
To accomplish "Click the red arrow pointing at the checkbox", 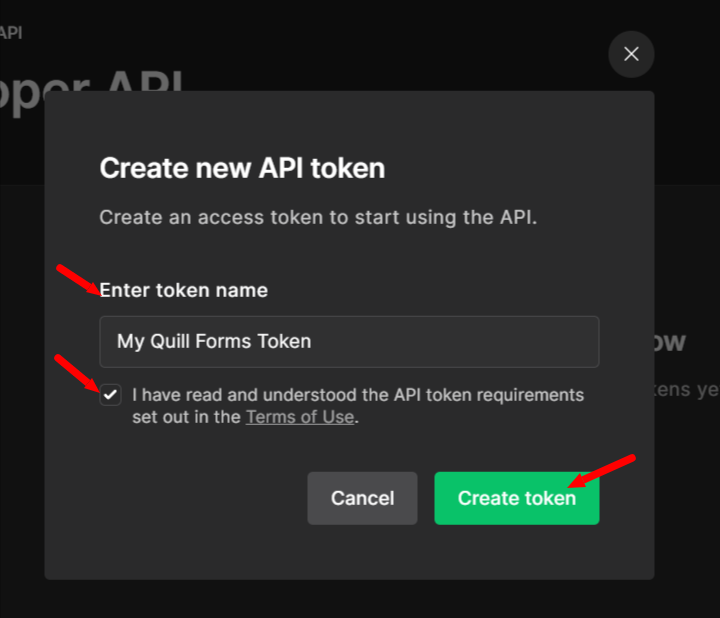I will point(76,373).
